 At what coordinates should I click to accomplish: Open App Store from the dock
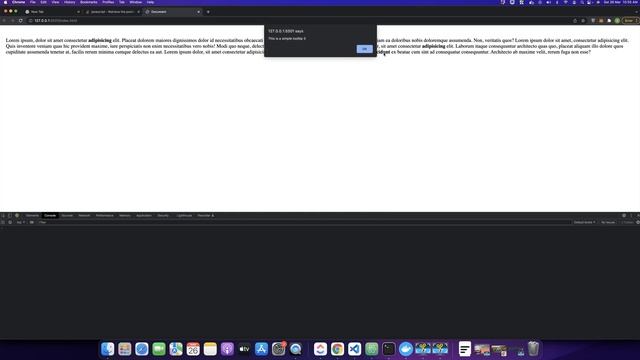[261, 349]
